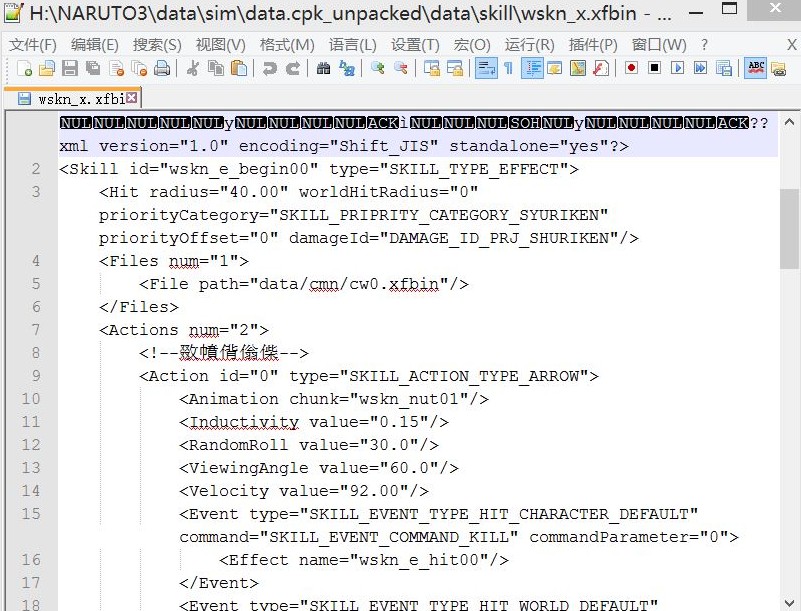The height and width of the screenshot is (611, 801).
Task: Open the 窗口(W) menu
Action: pos(659,45)
